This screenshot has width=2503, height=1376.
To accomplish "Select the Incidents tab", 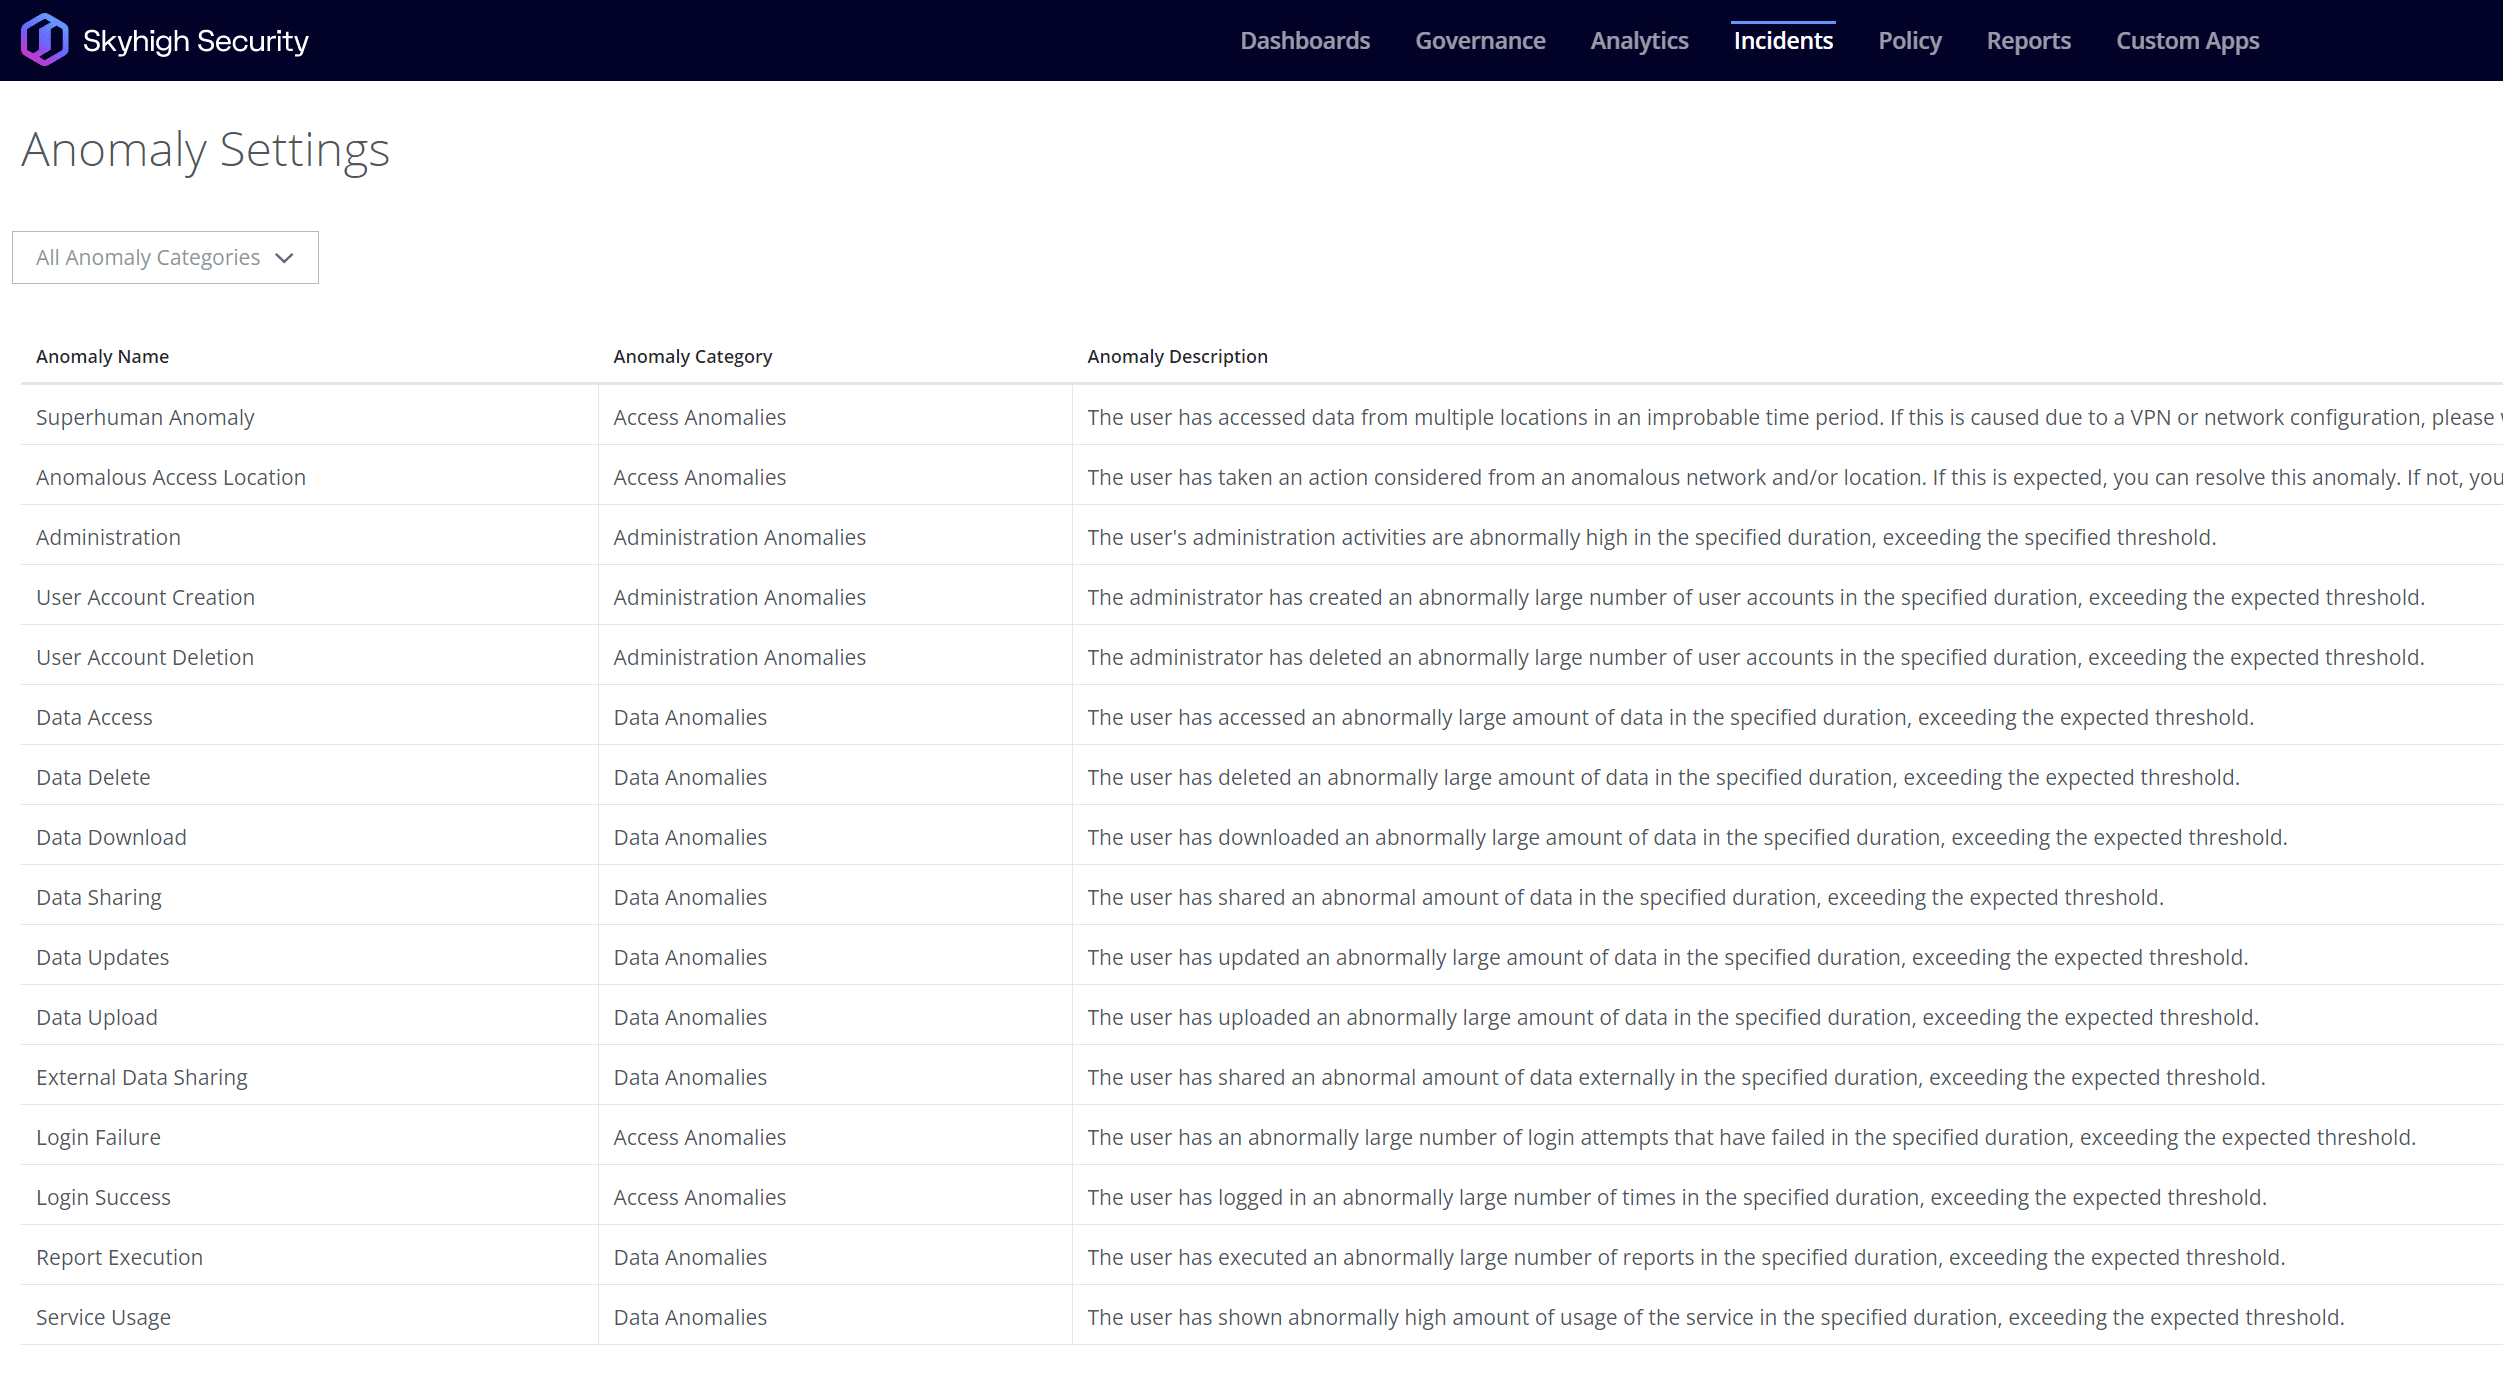I will [1783, 41].
